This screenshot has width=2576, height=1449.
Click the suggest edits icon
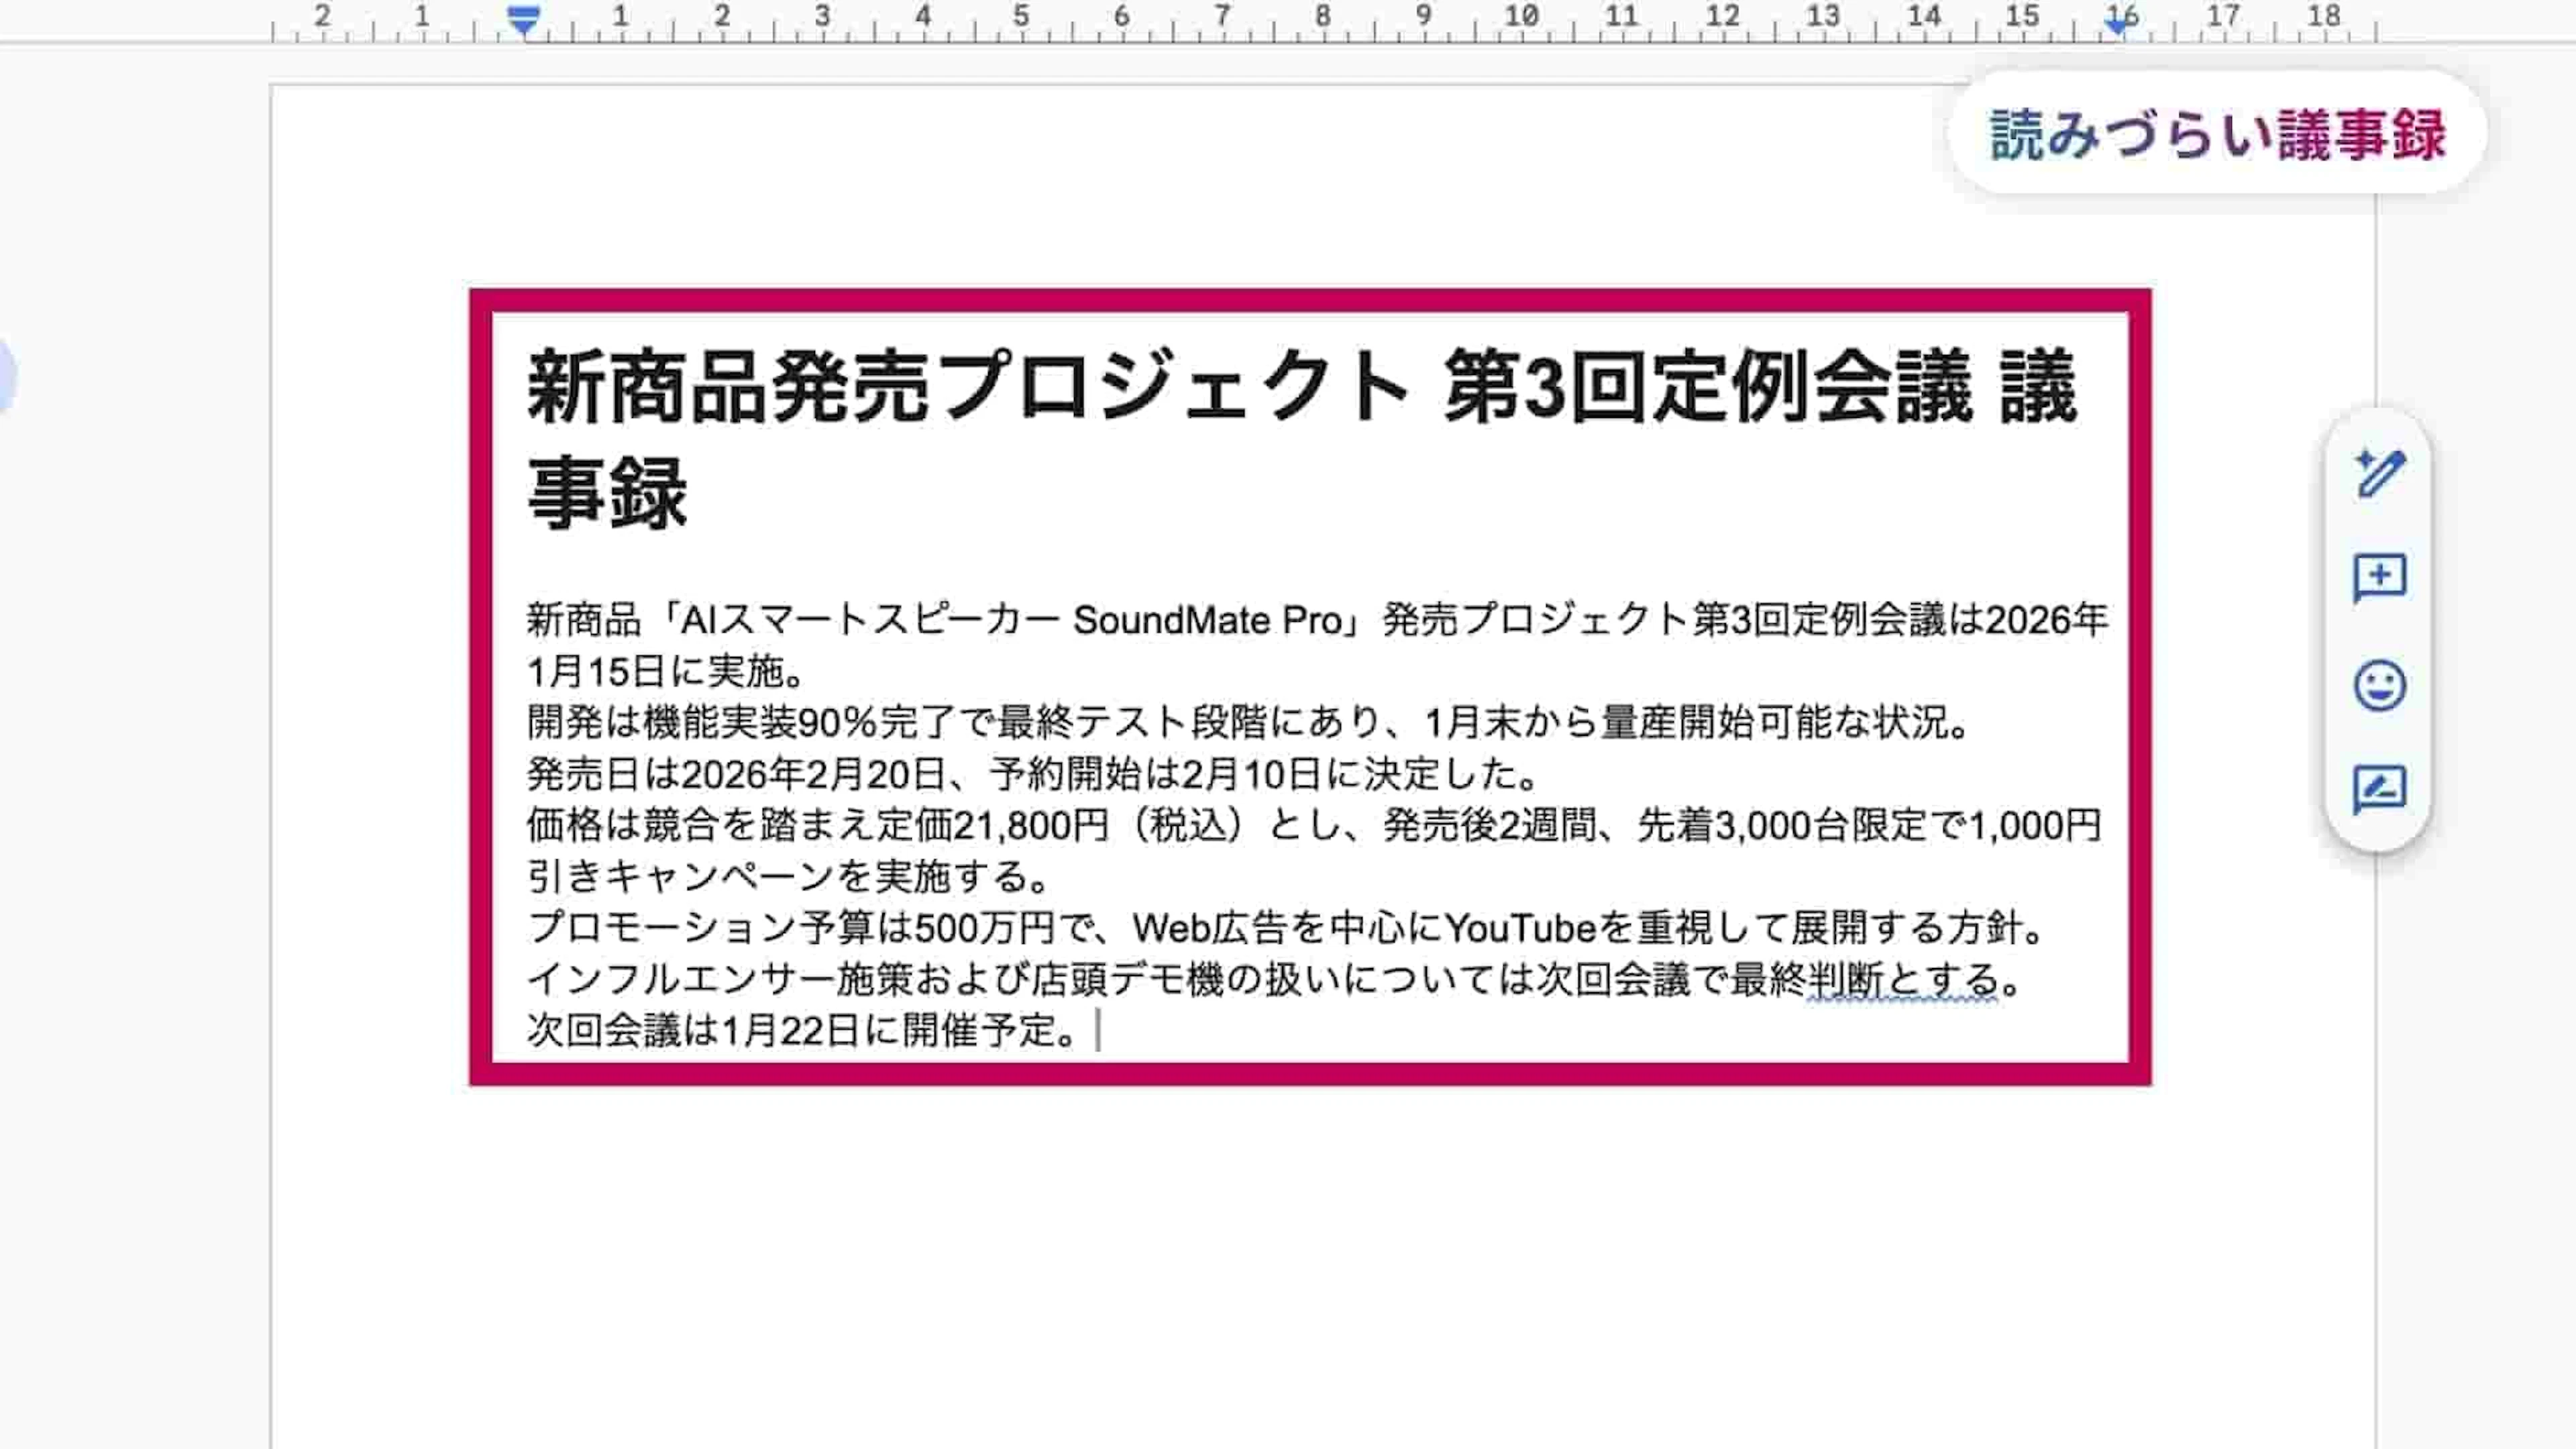[x=2379, y=790]
